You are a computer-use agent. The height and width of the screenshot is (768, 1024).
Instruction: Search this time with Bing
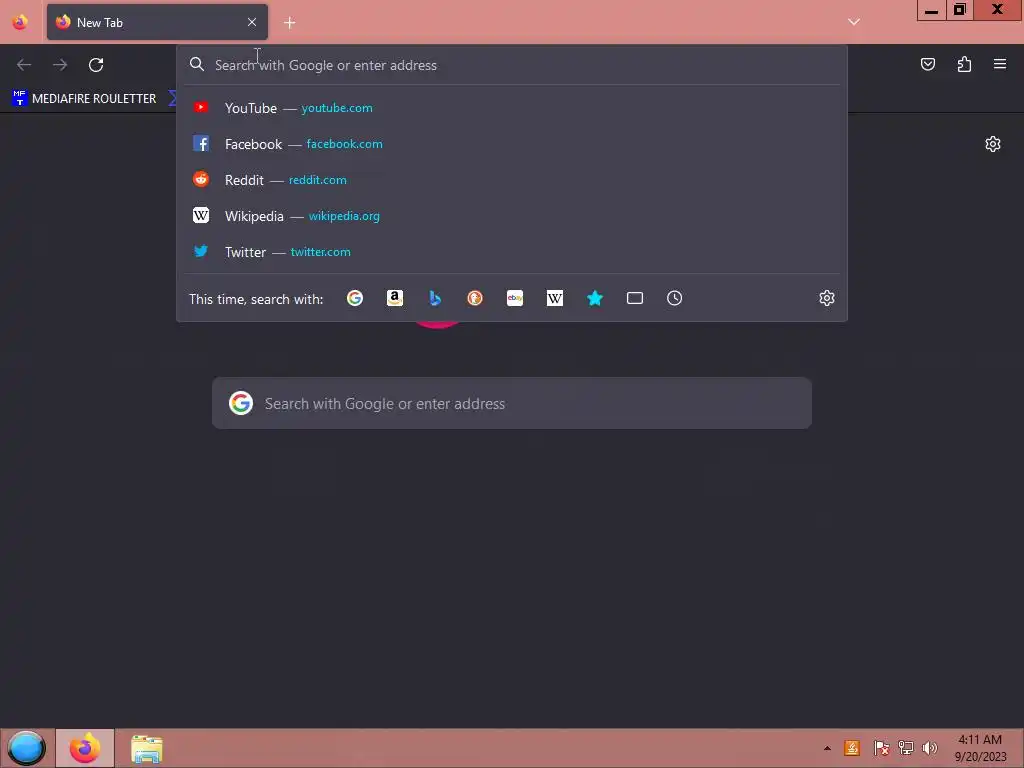(x=435, y=298)
